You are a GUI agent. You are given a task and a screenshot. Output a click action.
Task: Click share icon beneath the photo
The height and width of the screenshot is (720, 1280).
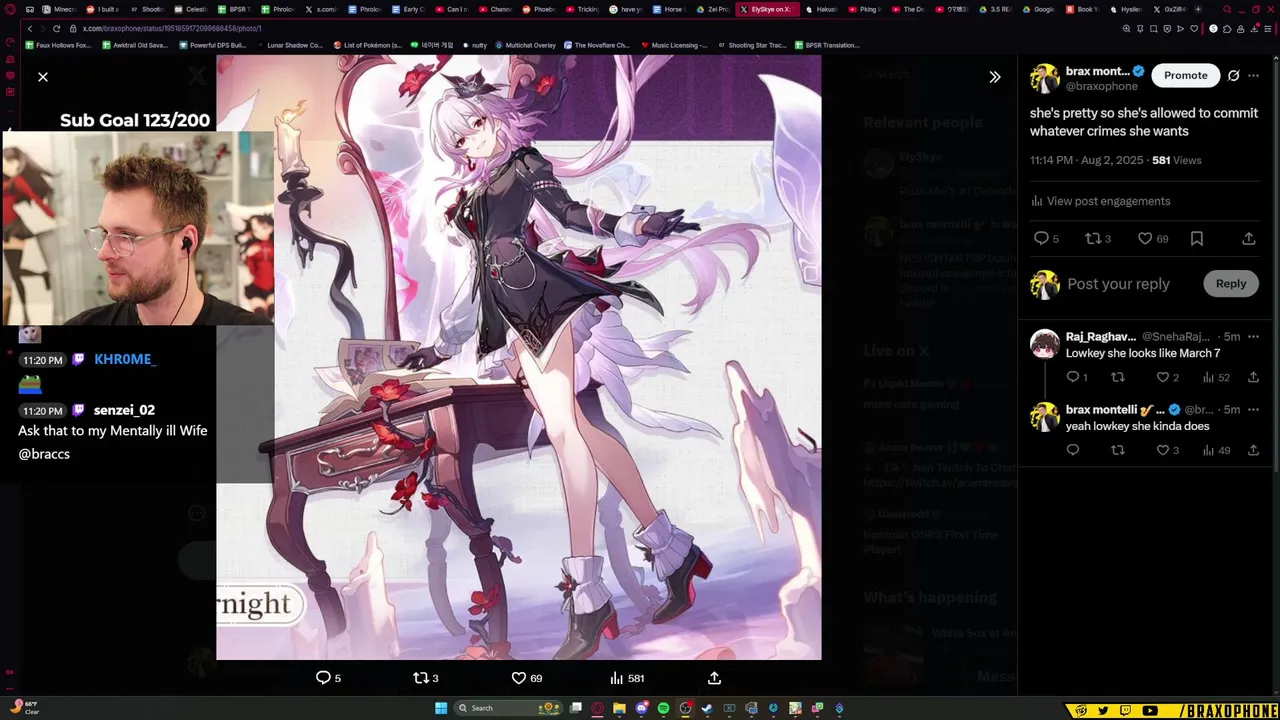tap(714, 678)
